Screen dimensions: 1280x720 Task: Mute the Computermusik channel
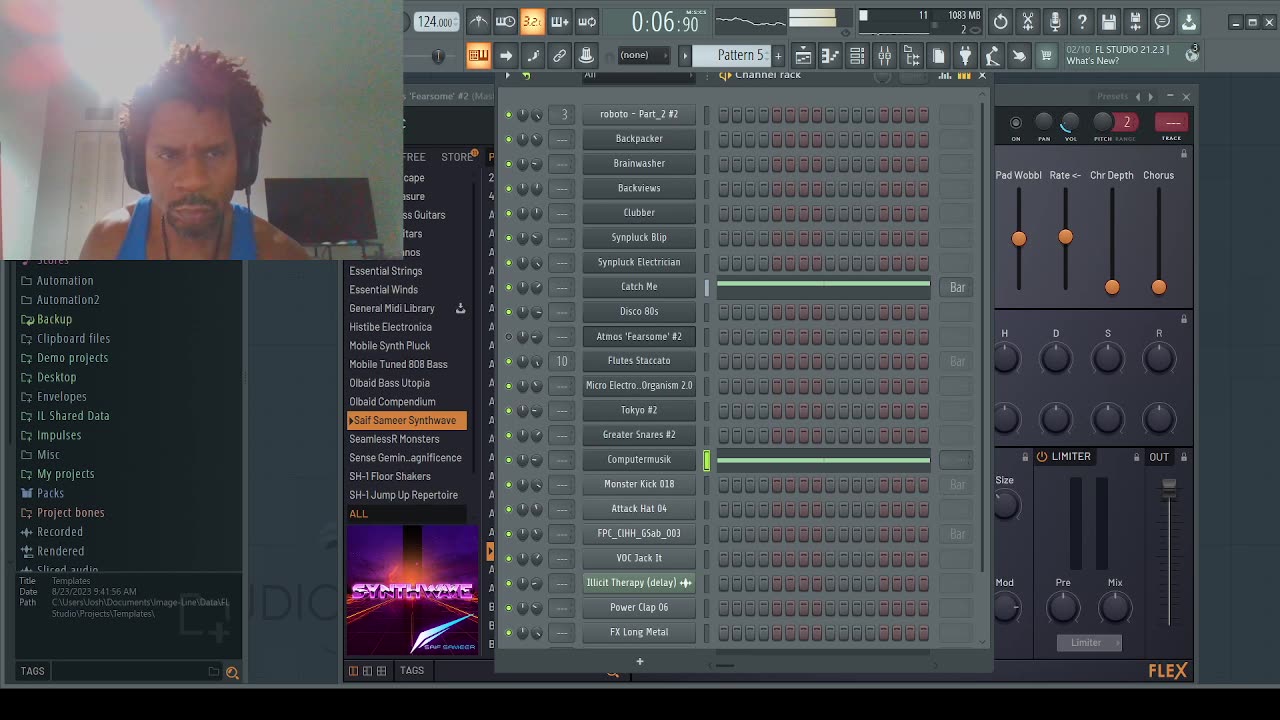click(x=508, y=460)
